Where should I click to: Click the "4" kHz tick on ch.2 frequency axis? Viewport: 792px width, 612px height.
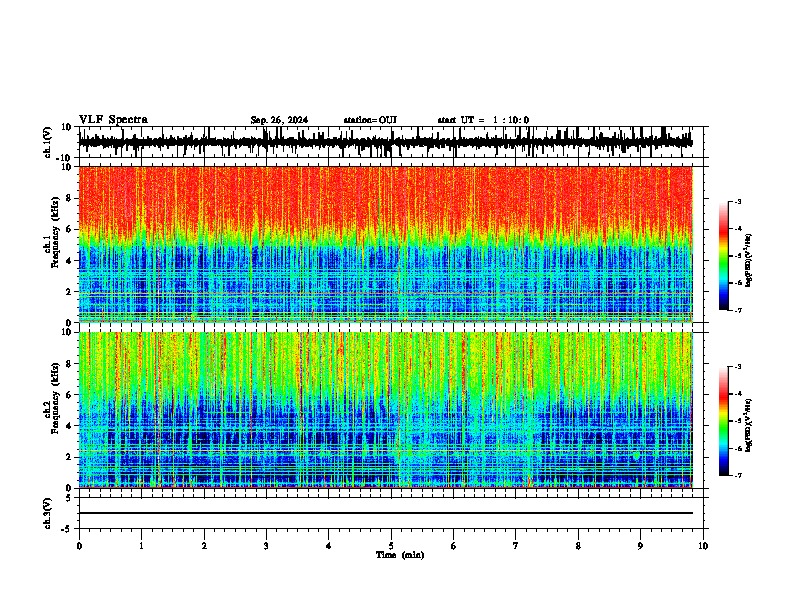pos(69,426)
